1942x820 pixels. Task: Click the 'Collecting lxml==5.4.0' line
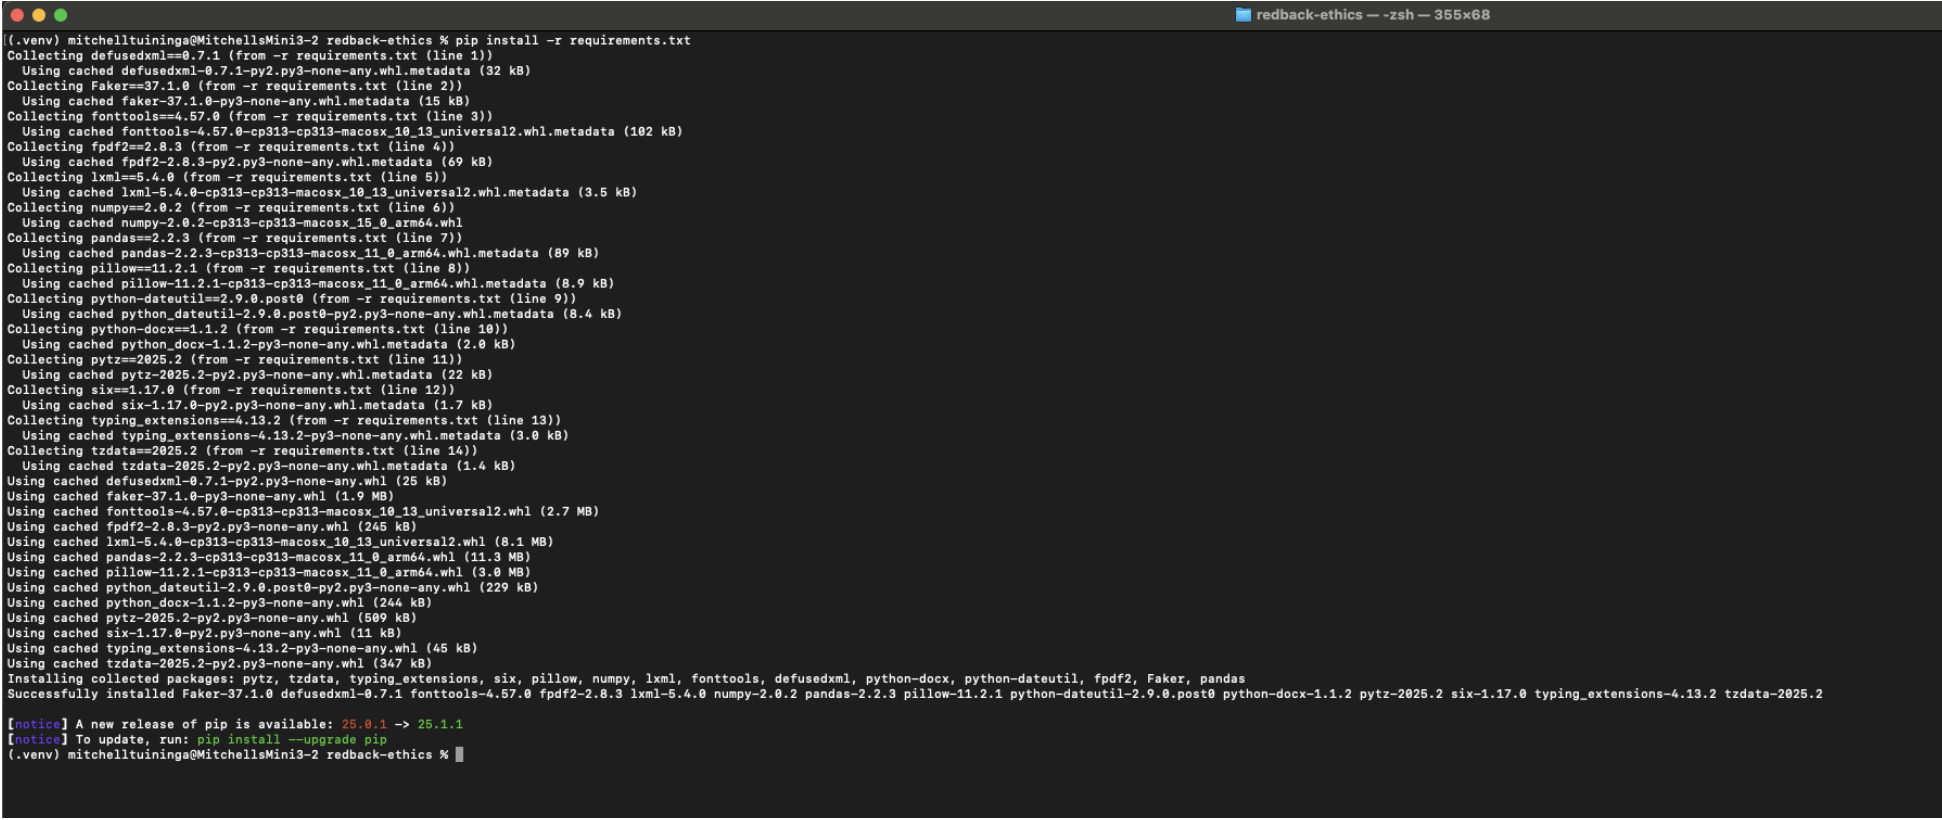pos(227,177)
